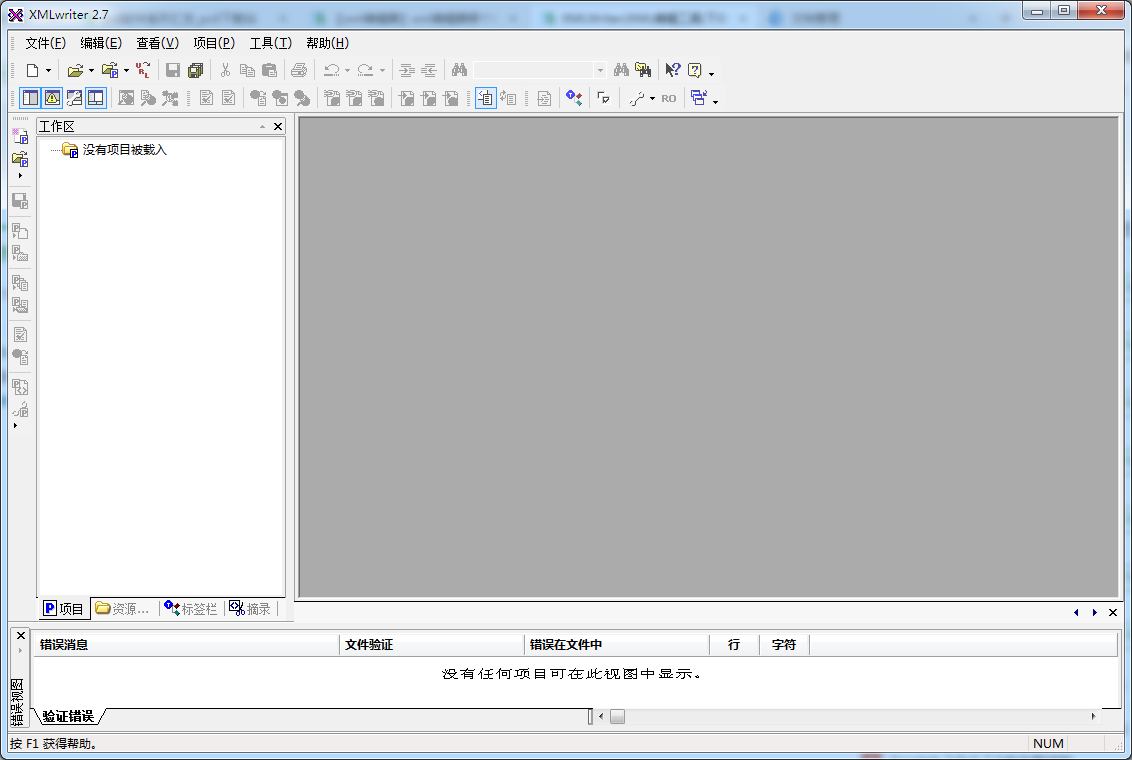Expand the arrow below the sidebar open project icon
Screen dimensions: 1132x760
coord(20,175)
